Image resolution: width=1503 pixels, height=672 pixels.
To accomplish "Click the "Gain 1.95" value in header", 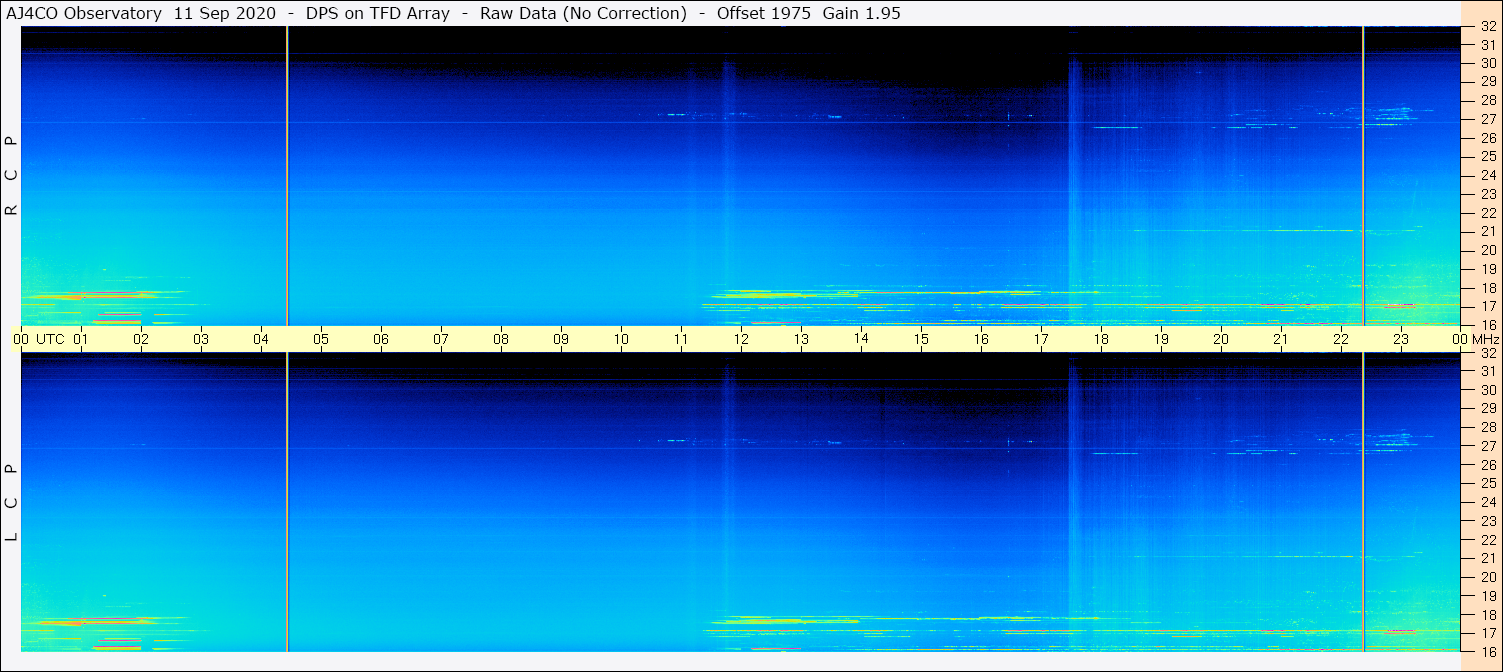I will 862,14.
